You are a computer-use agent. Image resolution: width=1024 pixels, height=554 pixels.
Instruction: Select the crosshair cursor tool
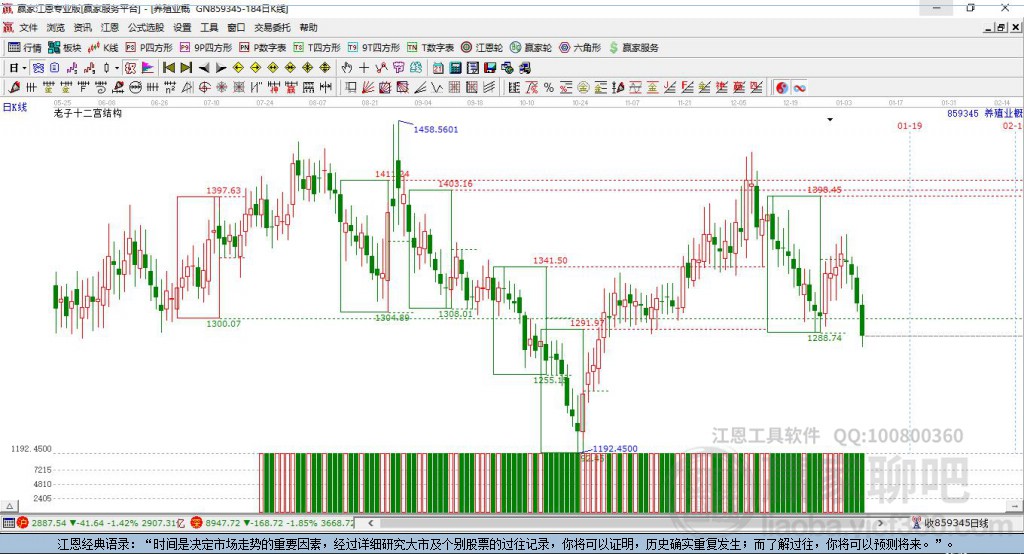[364, 68]
